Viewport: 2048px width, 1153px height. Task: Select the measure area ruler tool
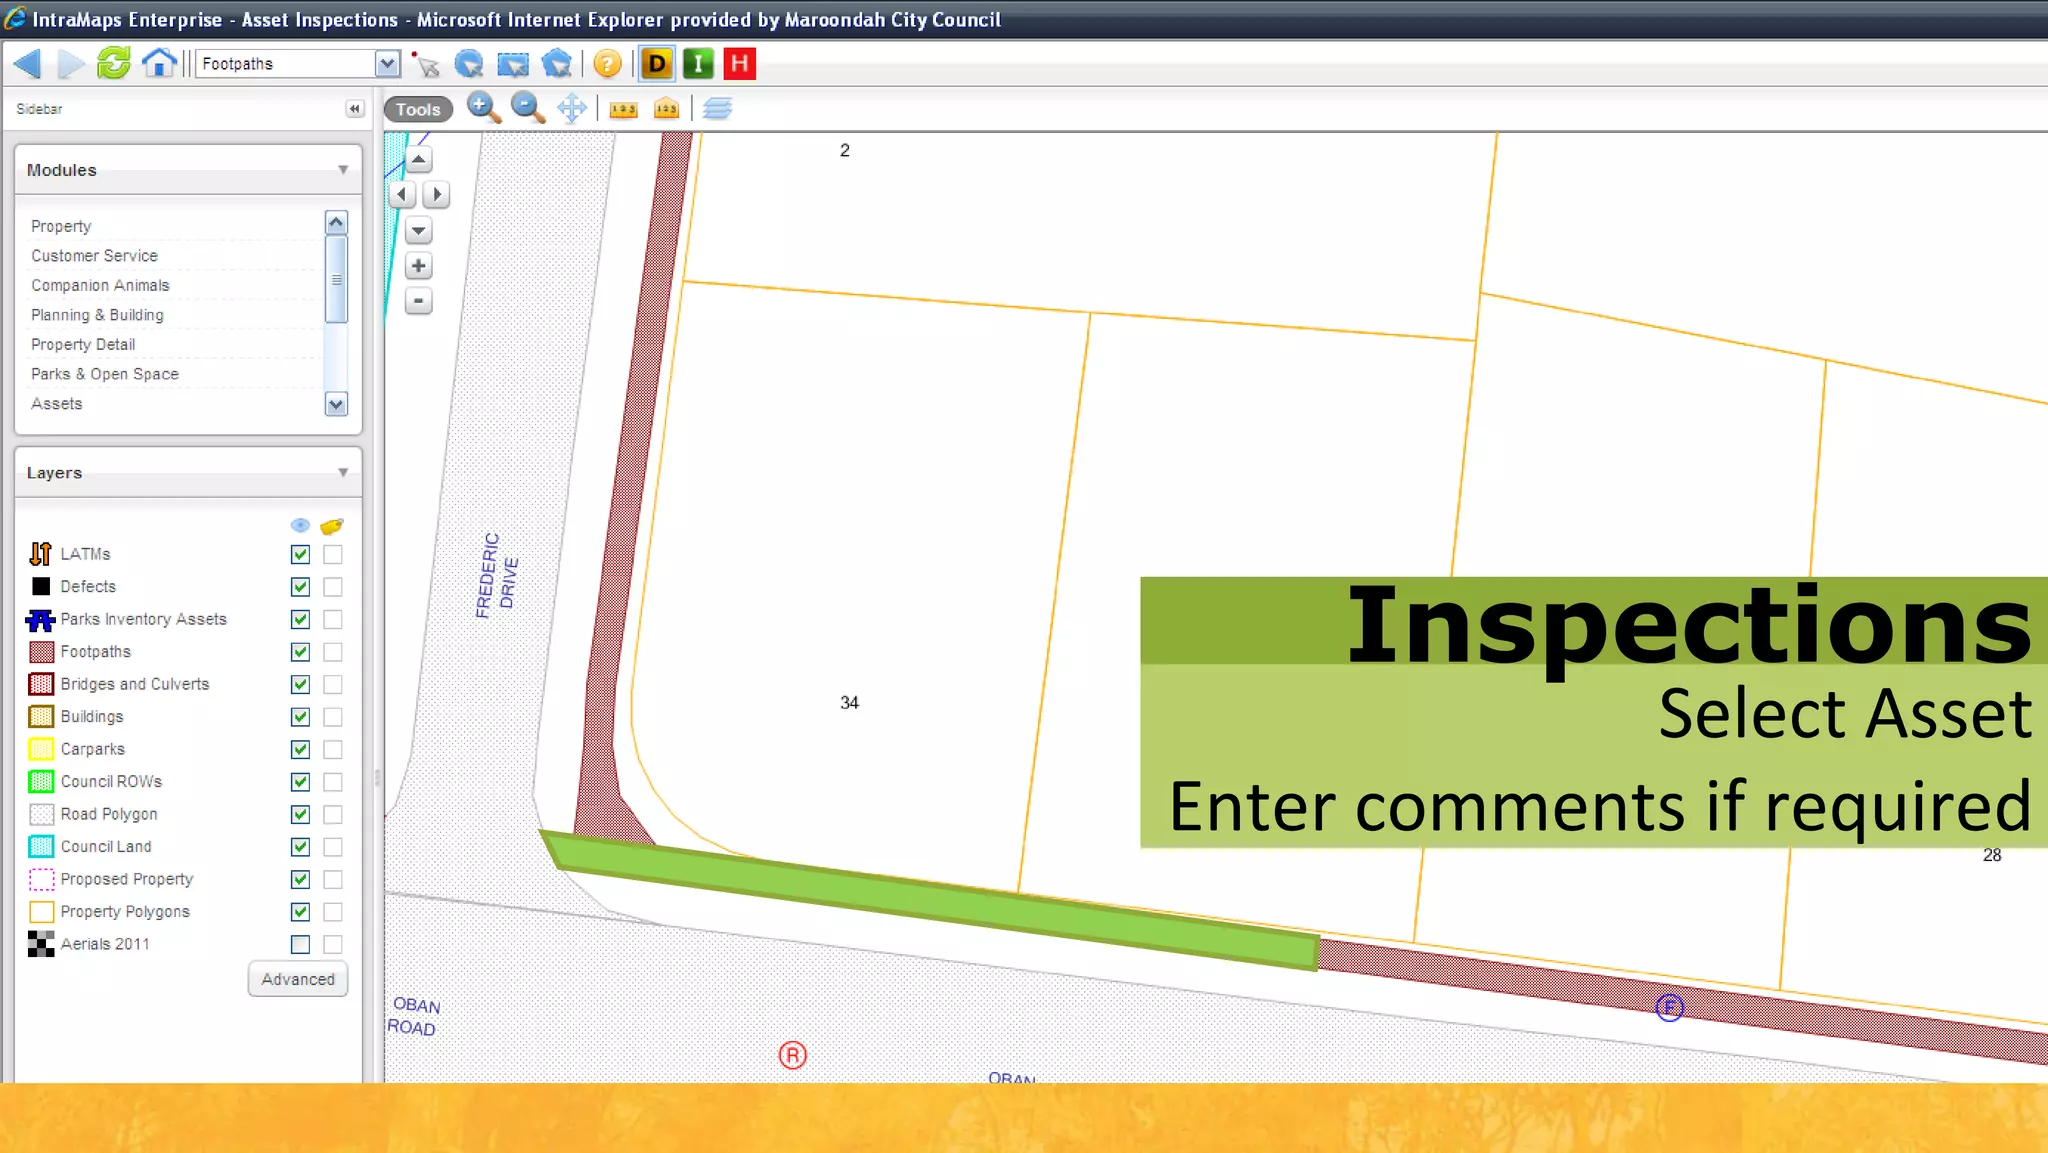tap(666, 108)
